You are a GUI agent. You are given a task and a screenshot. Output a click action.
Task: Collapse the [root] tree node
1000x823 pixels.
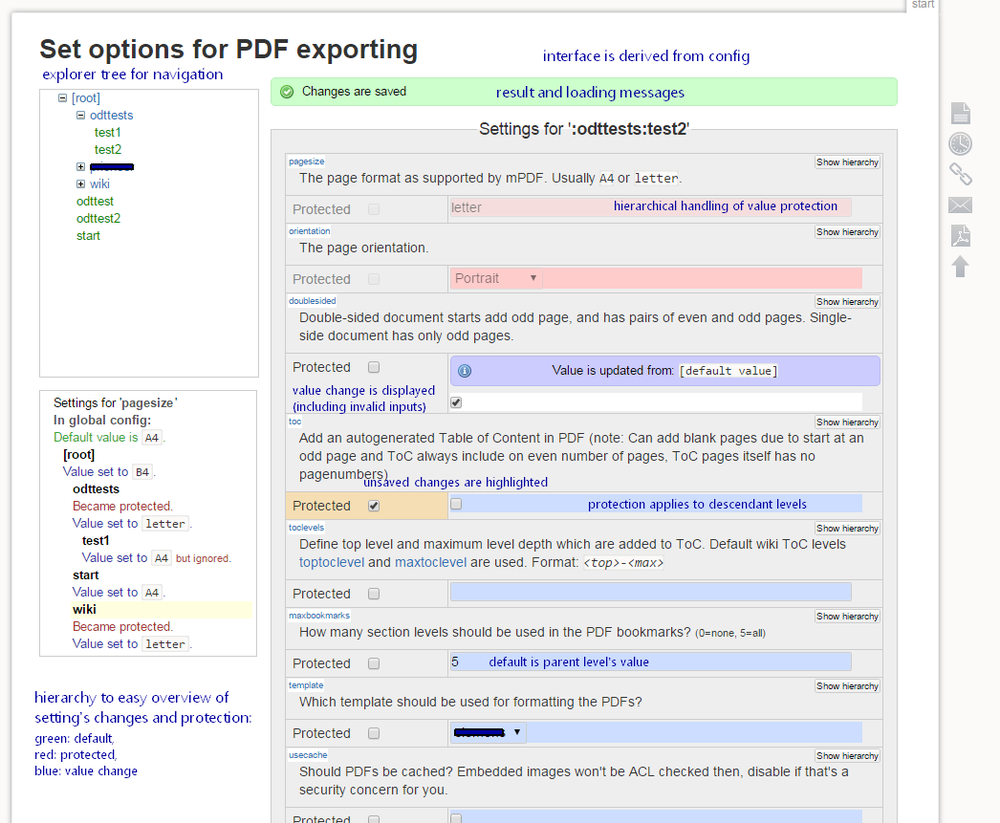[62, 98]
